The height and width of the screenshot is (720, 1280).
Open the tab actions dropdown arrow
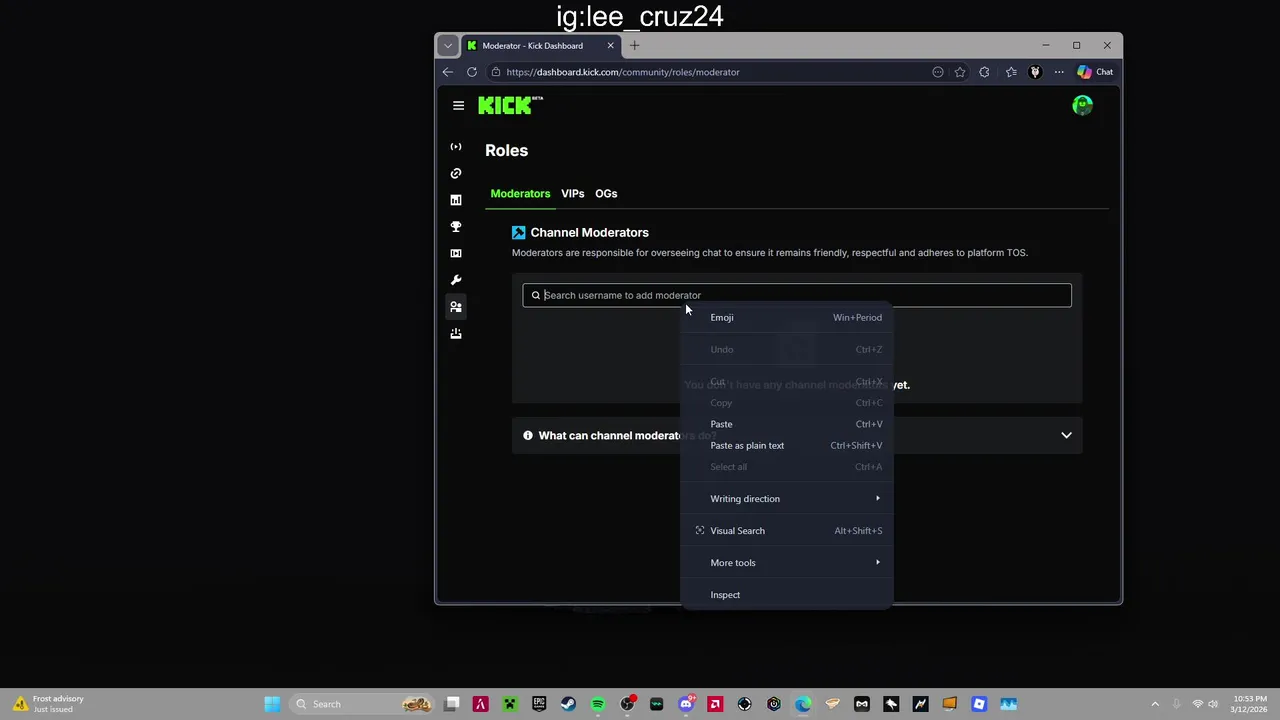tap(448, 45)
